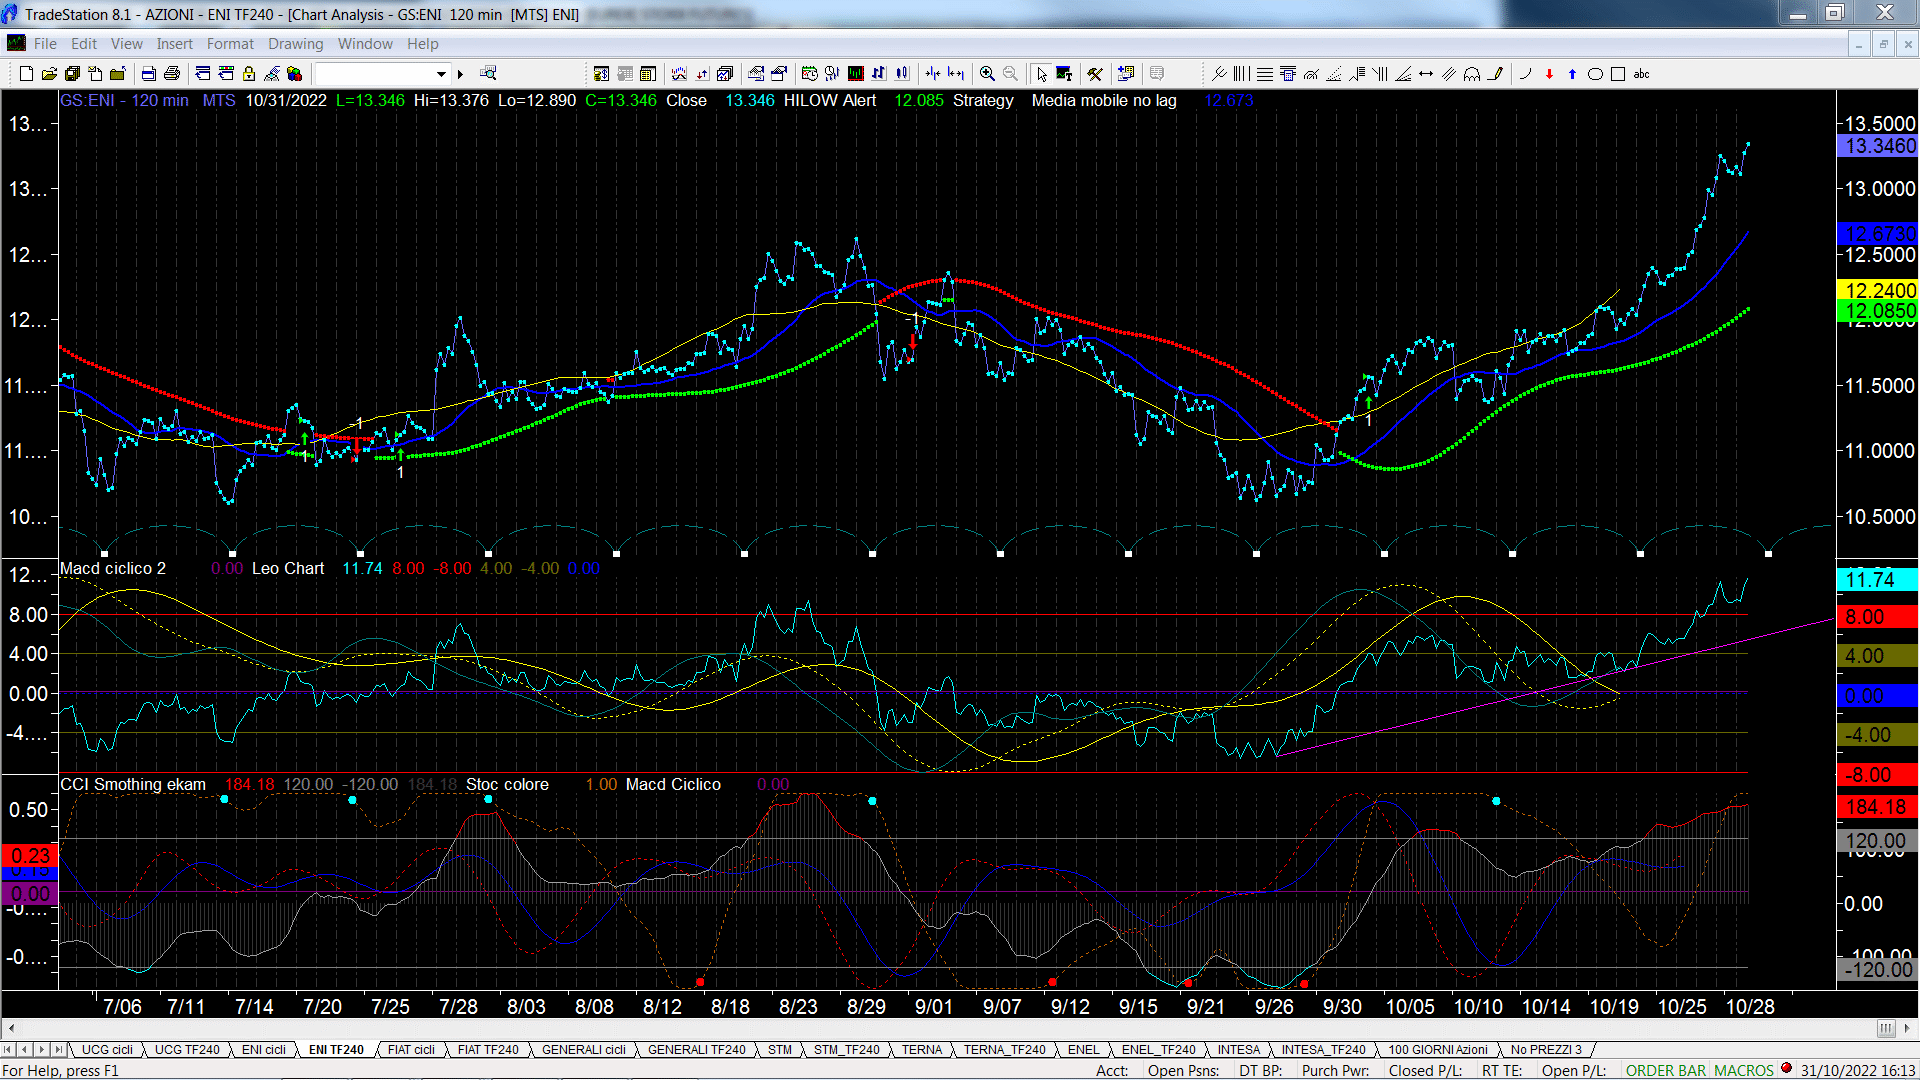Select the rectangle drawing tool
This screenshot has width=1920, height=1080.
pyautogui.click(x=1618, y=74)
